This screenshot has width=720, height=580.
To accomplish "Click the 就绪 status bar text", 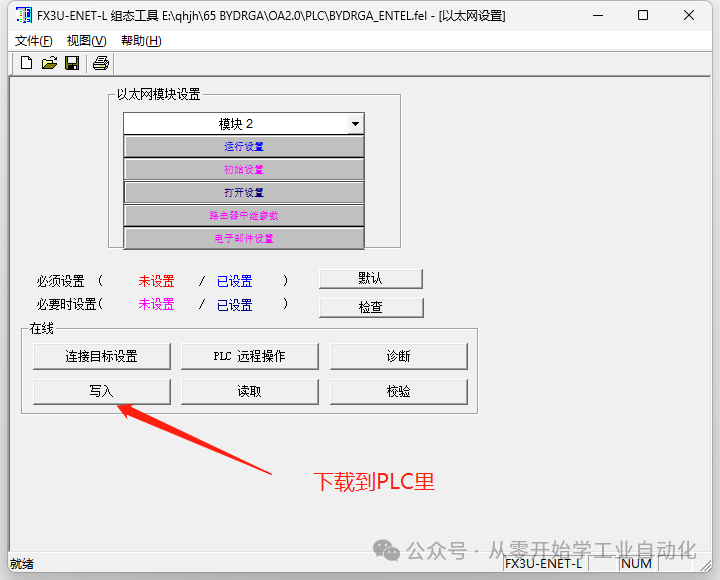I will point(22,563).
